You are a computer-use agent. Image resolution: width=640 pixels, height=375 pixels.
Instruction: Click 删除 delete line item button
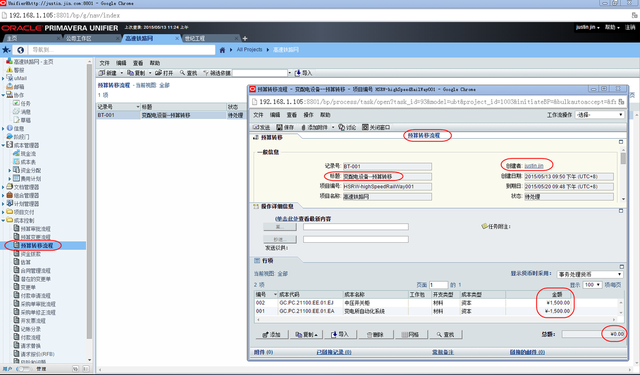click(376, 334)
